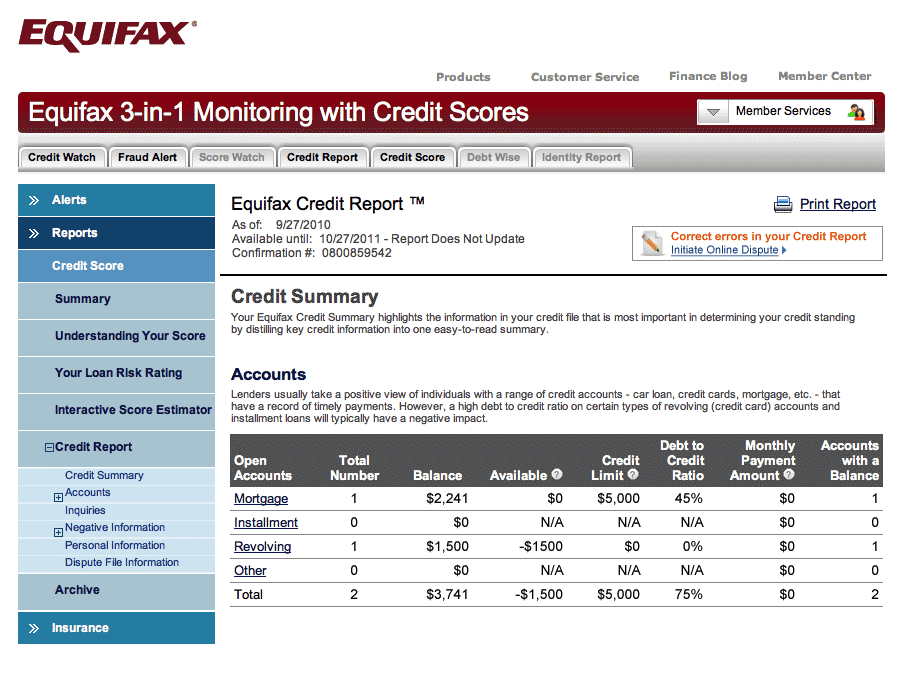Click the Revolving accounts link
The width and height of the screenshot is (900, 675).
click(x=262, y=546)
